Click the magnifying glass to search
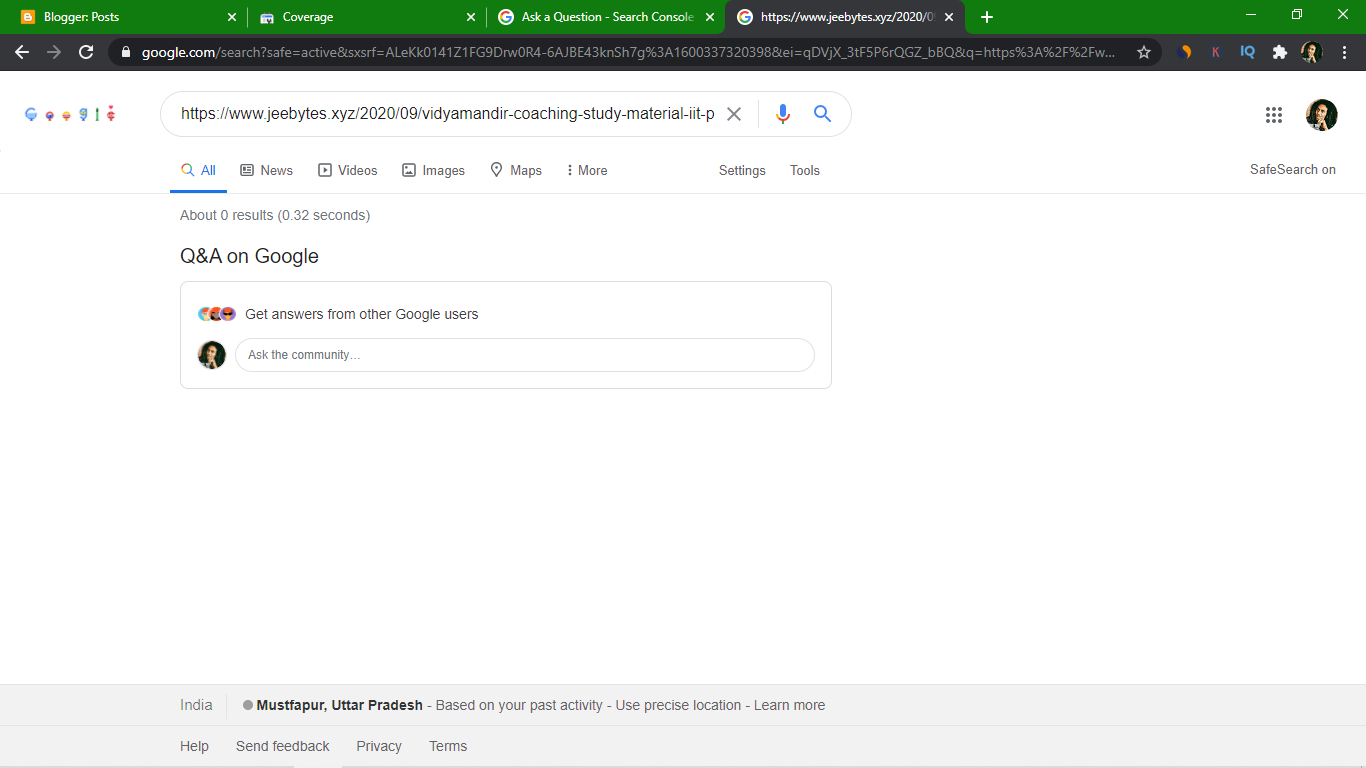Viewport: 1366px width, 768px height. [x=822, y=114]
